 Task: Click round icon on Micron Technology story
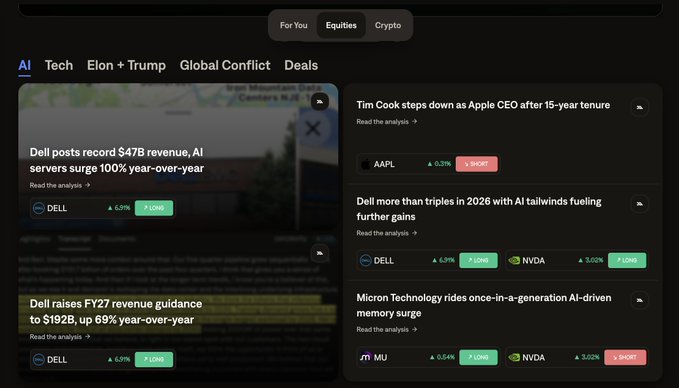640,300
